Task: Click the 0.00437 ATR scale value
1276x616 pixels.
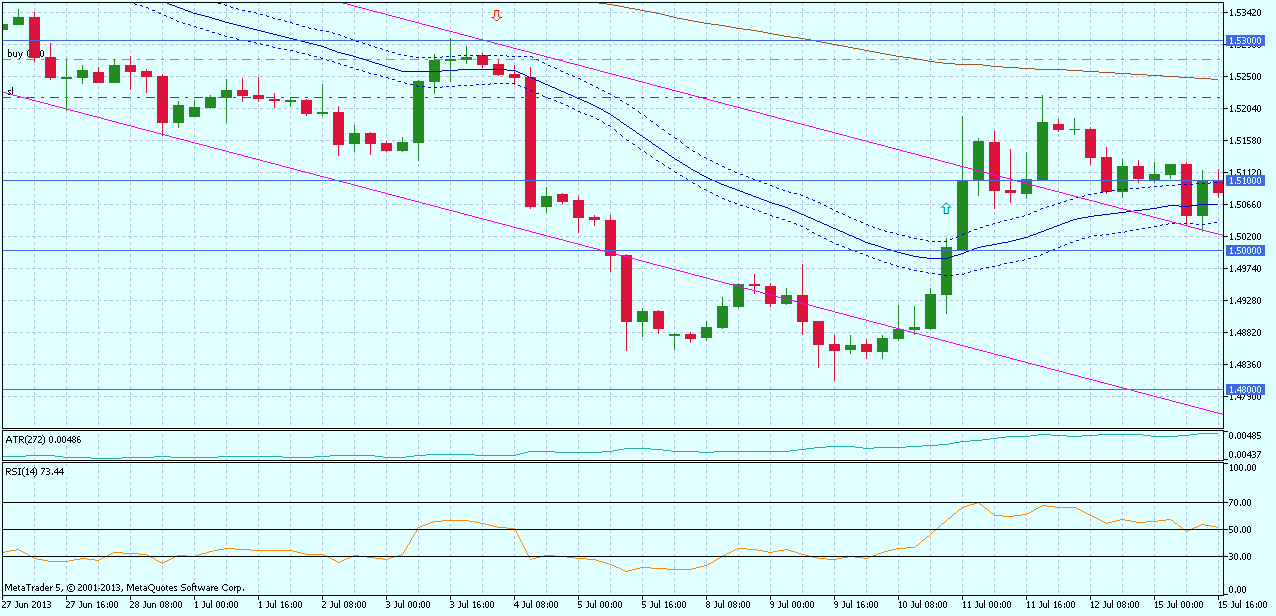Action: coord(1246,455)
